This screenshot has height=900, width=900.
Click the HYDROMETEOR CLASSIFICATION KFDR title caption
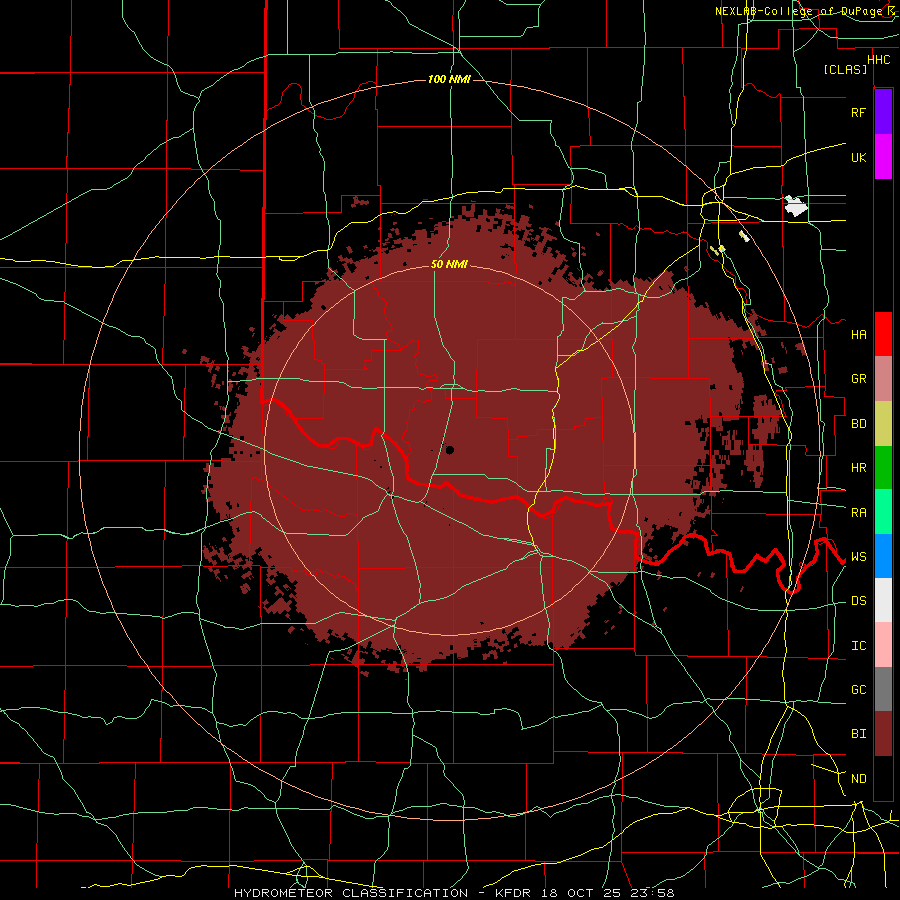pos(454,893)
